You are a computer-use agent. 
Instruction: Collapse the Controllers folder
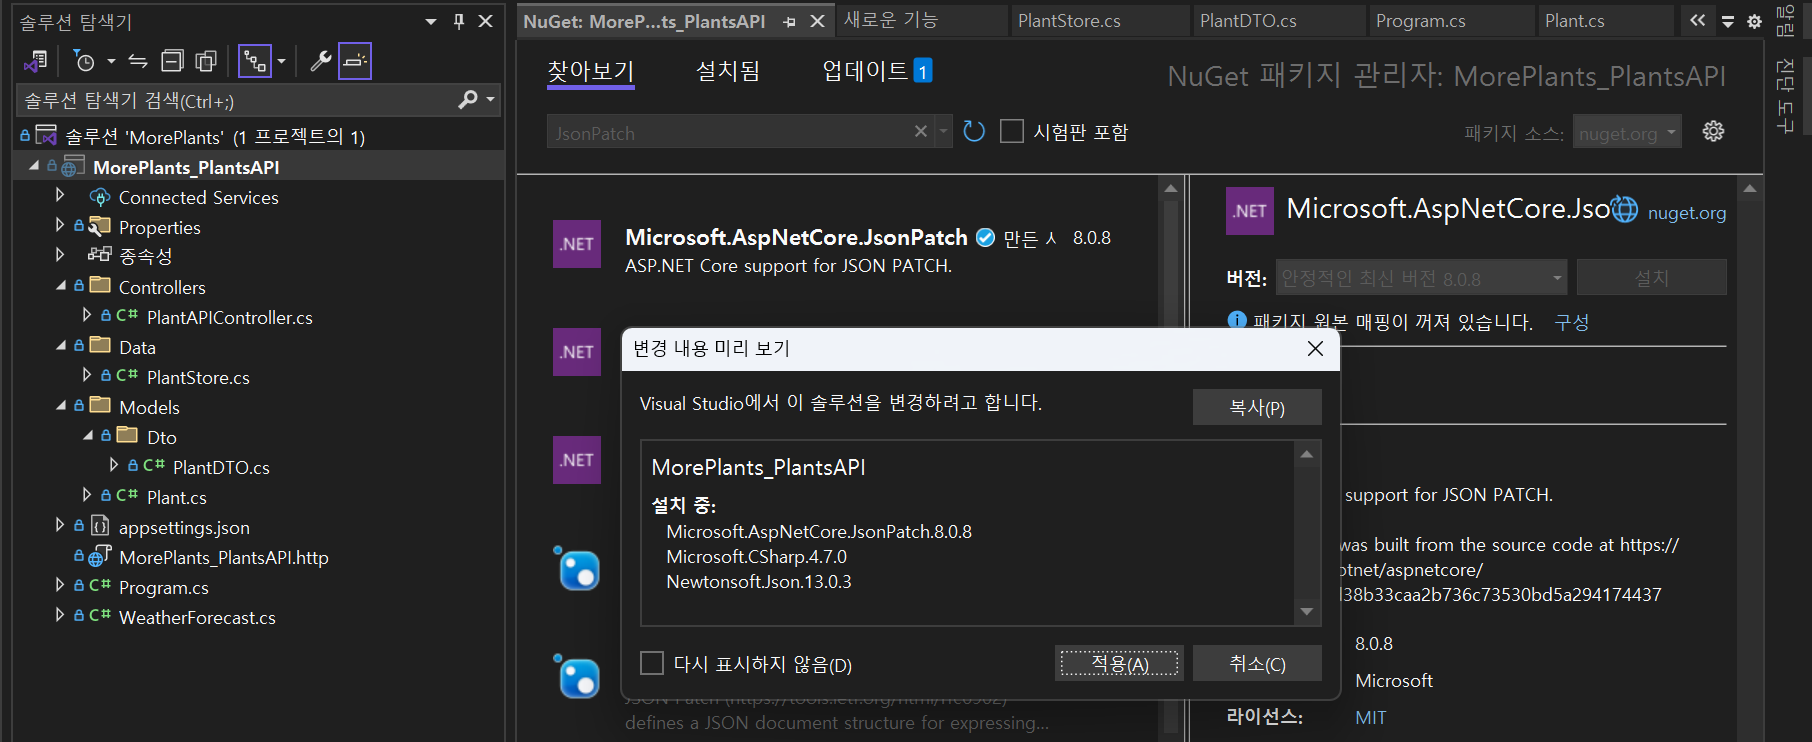point(61,286)
